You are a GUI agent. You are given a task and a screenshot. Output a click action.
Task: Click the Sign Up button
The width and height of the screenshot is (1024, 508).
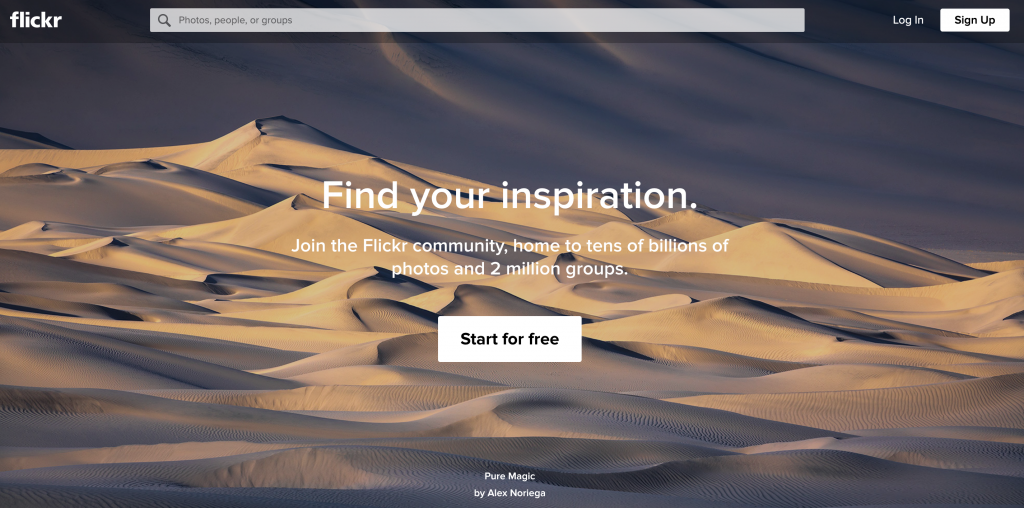(x=974, y=20)
